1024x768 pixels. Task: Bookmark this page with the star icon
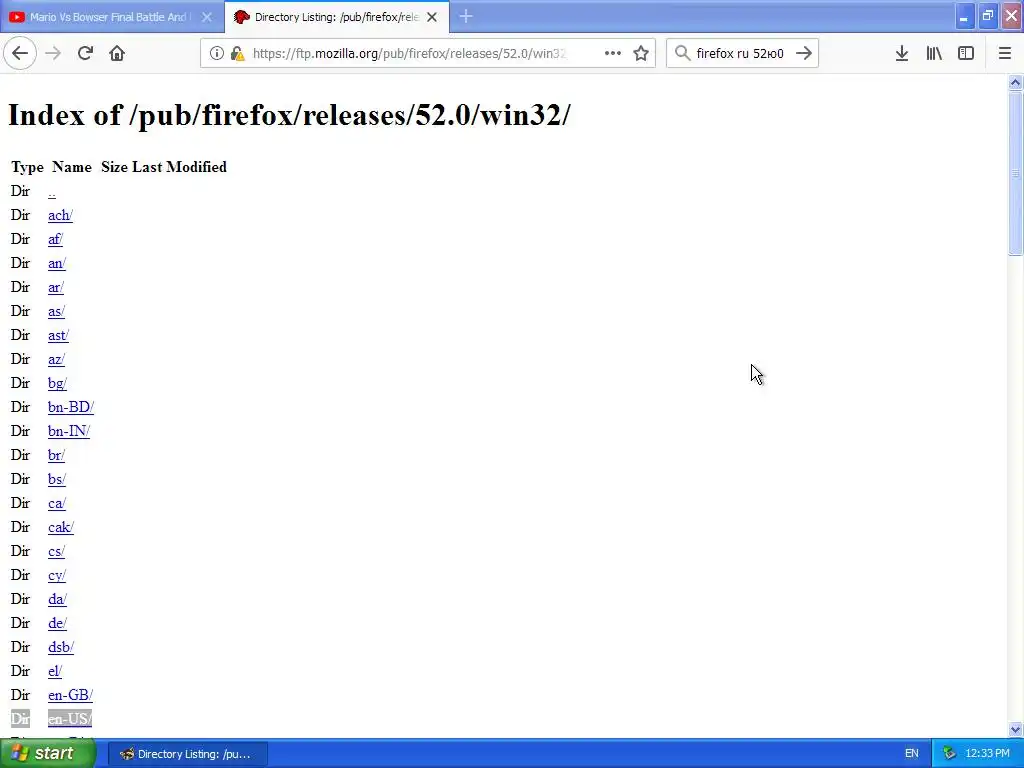641,54
